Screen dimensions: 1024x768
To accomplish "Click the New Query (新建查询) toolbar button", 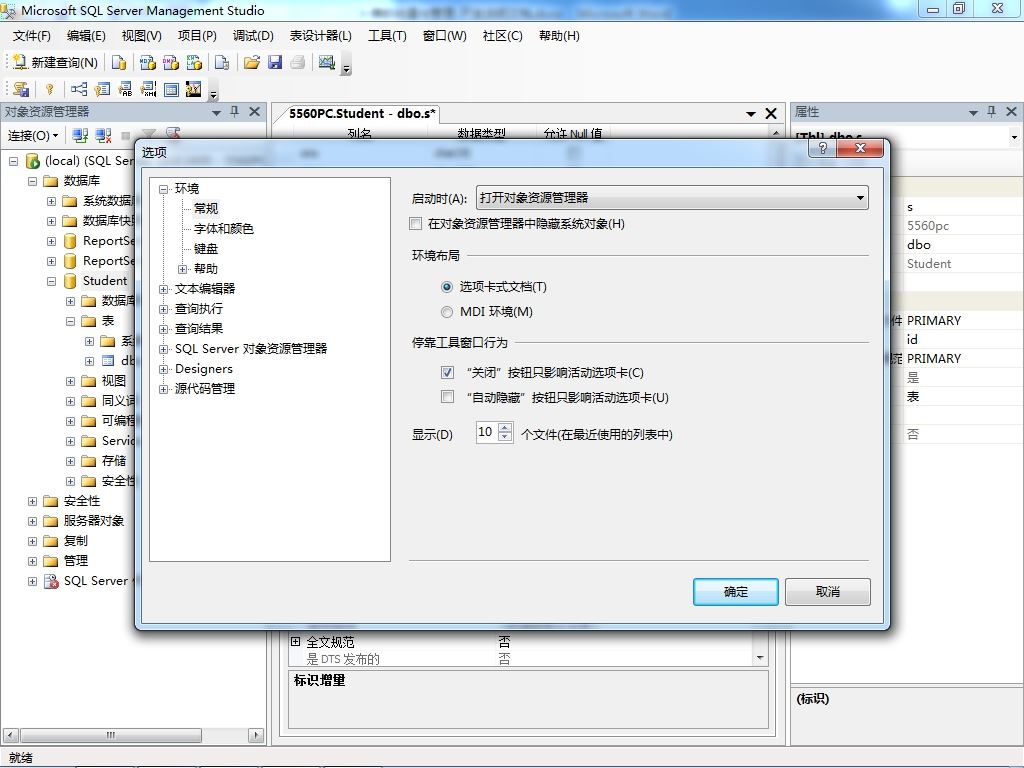I will click(x=56, y=63).
